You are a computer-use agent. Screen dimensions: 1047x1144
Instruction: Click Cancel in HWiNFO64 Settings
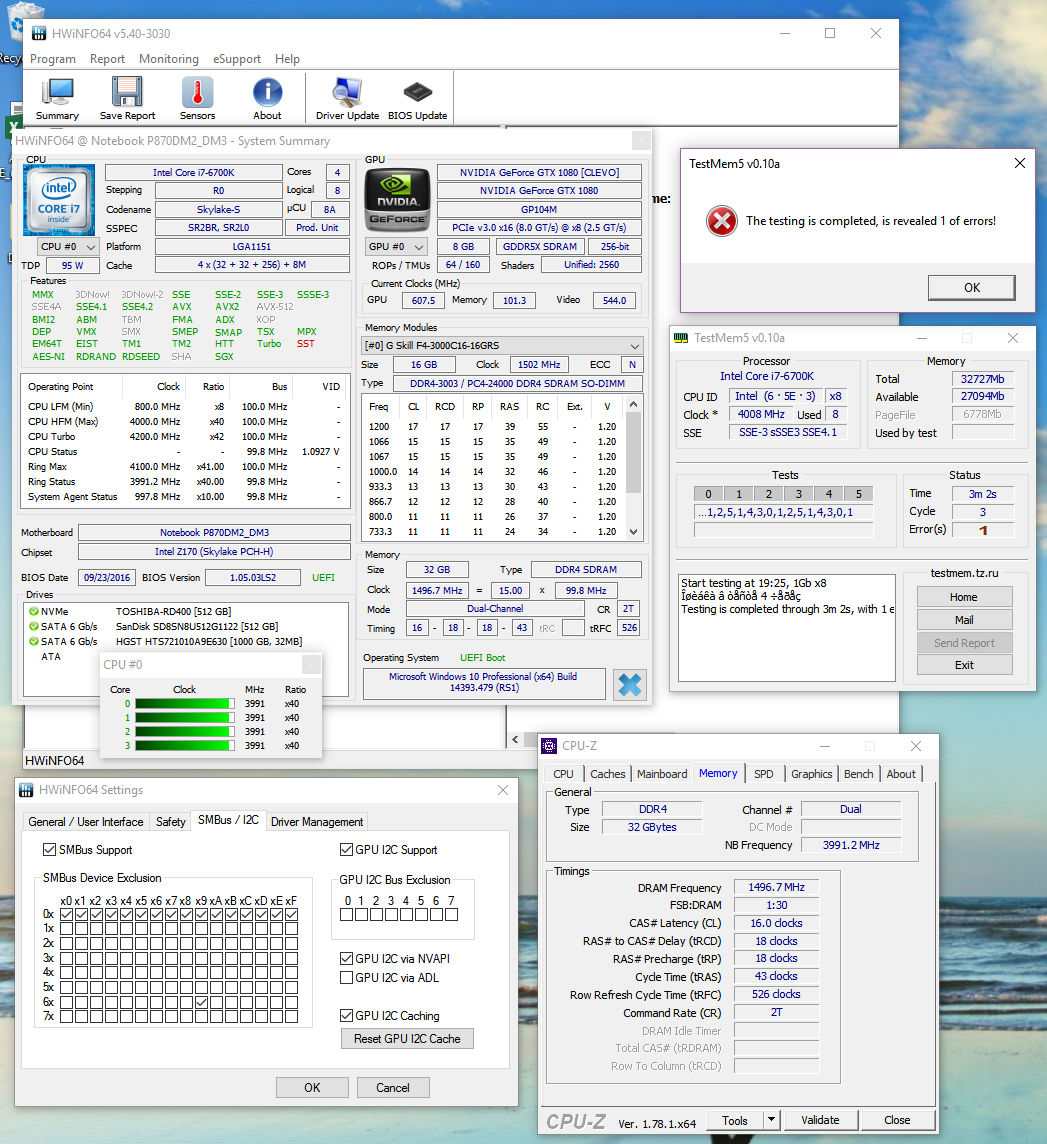(393, 1087)
